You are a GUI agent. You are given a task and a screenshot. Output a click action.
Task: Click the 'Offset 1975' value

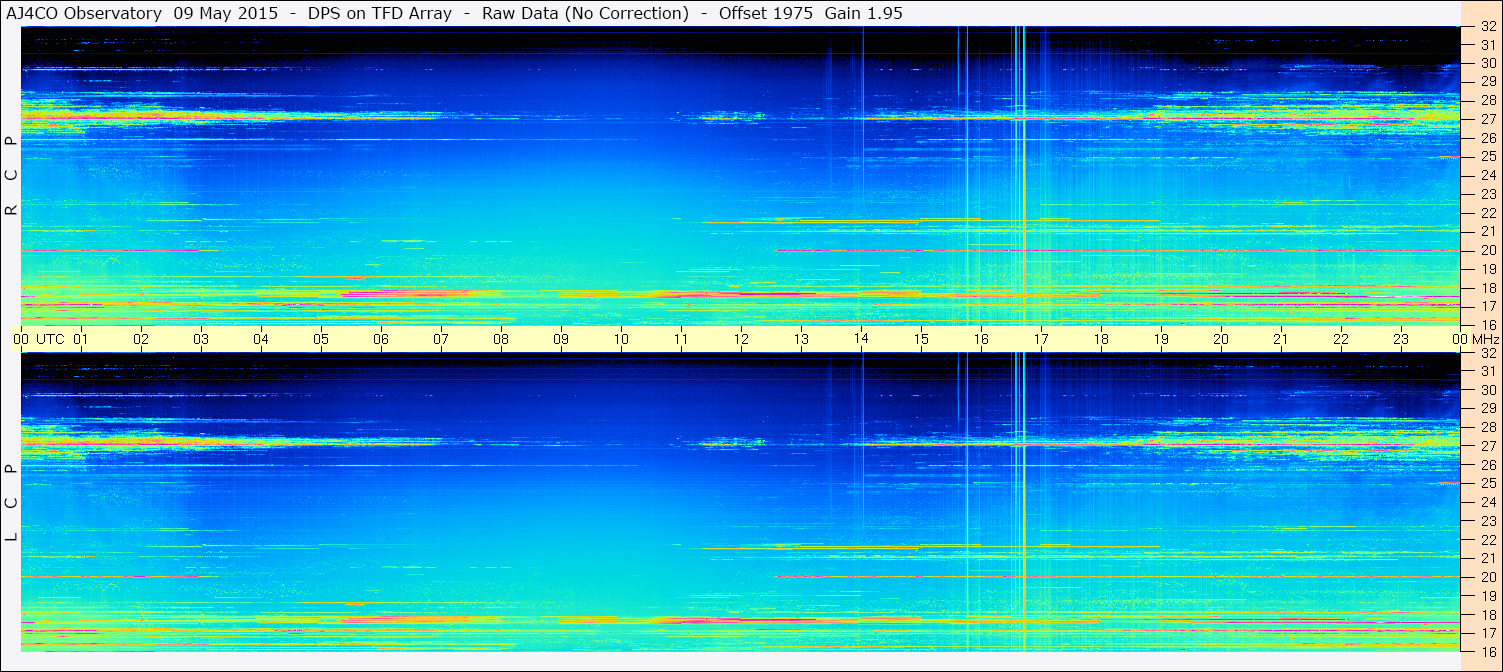tap(766, 13)
